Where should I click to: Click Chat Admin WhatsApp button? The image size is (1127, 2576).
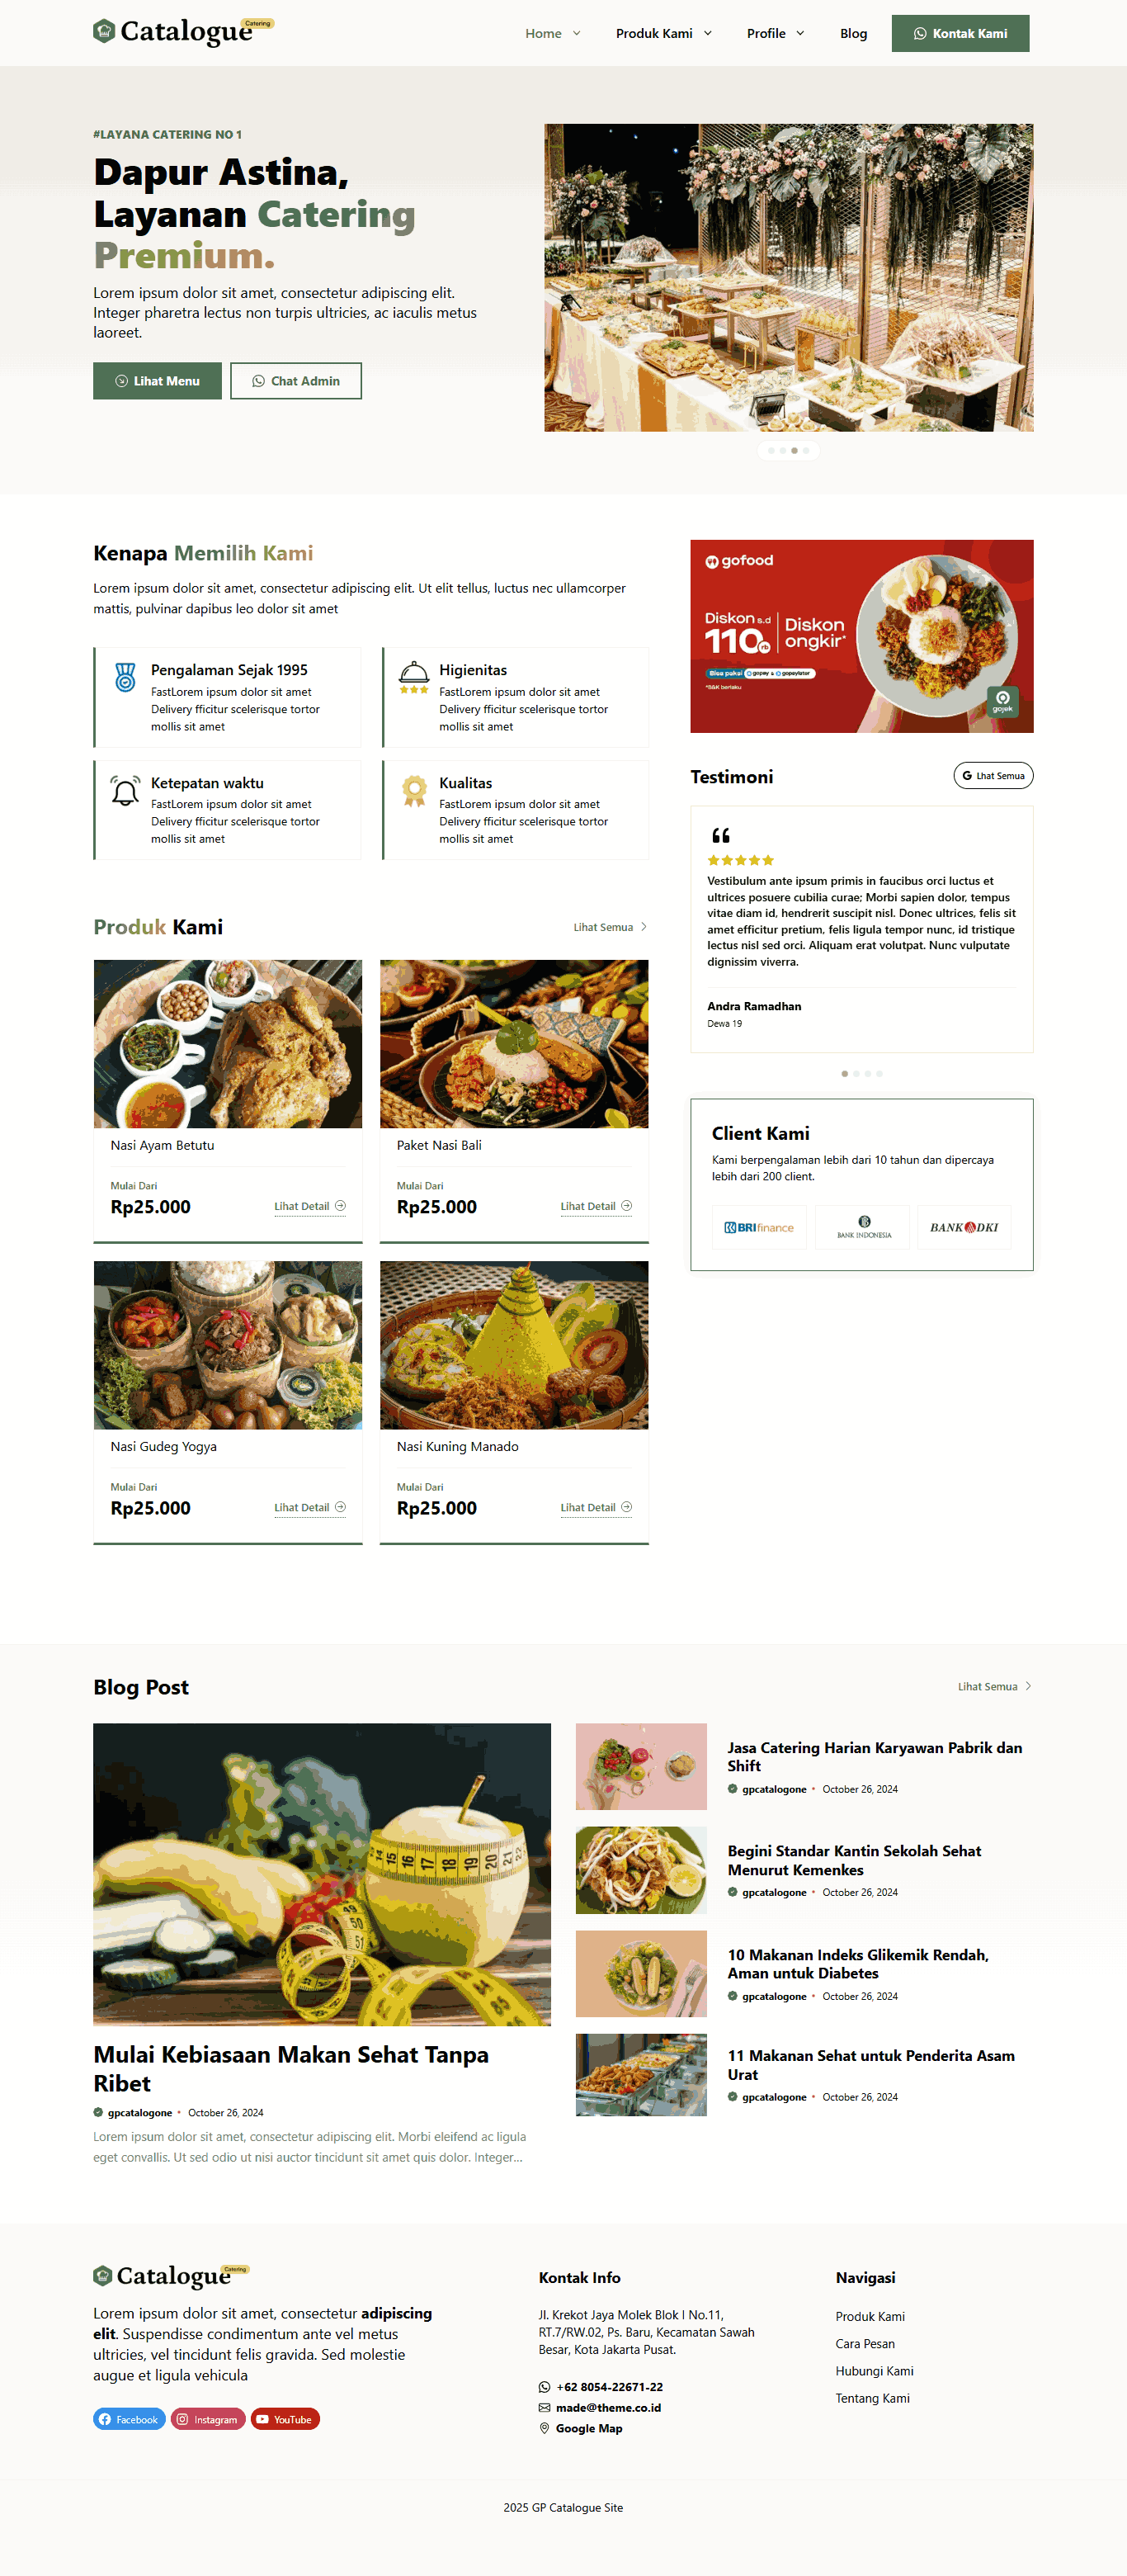tap(296, 381)
